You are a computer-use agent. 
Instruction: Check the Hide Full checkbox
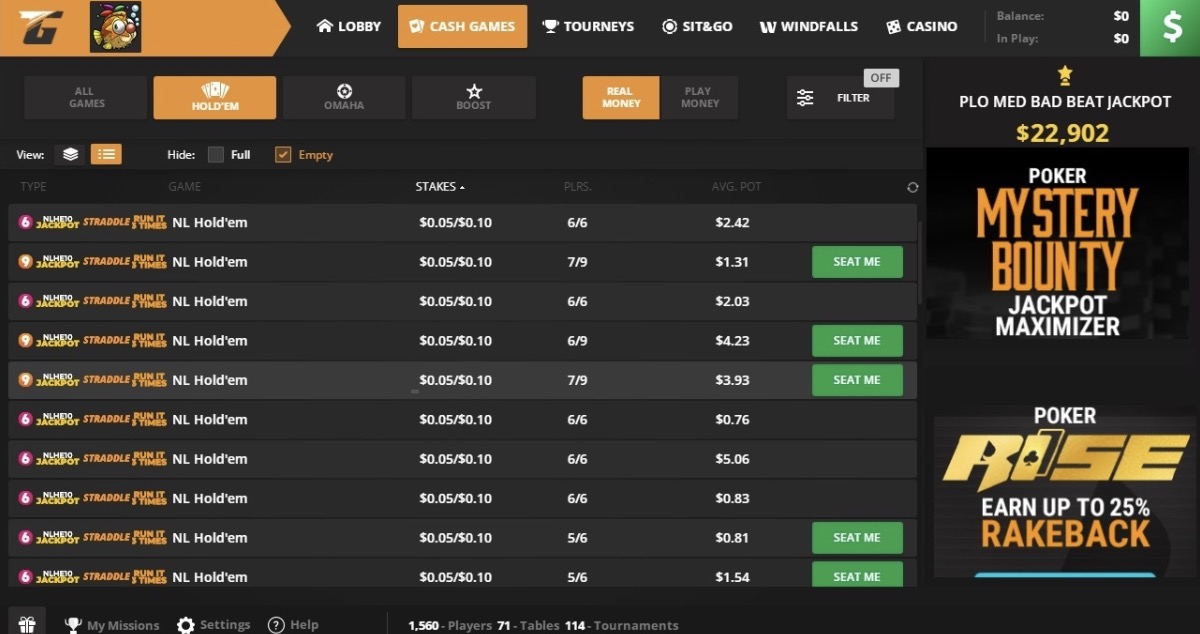(x=216, y=154)
